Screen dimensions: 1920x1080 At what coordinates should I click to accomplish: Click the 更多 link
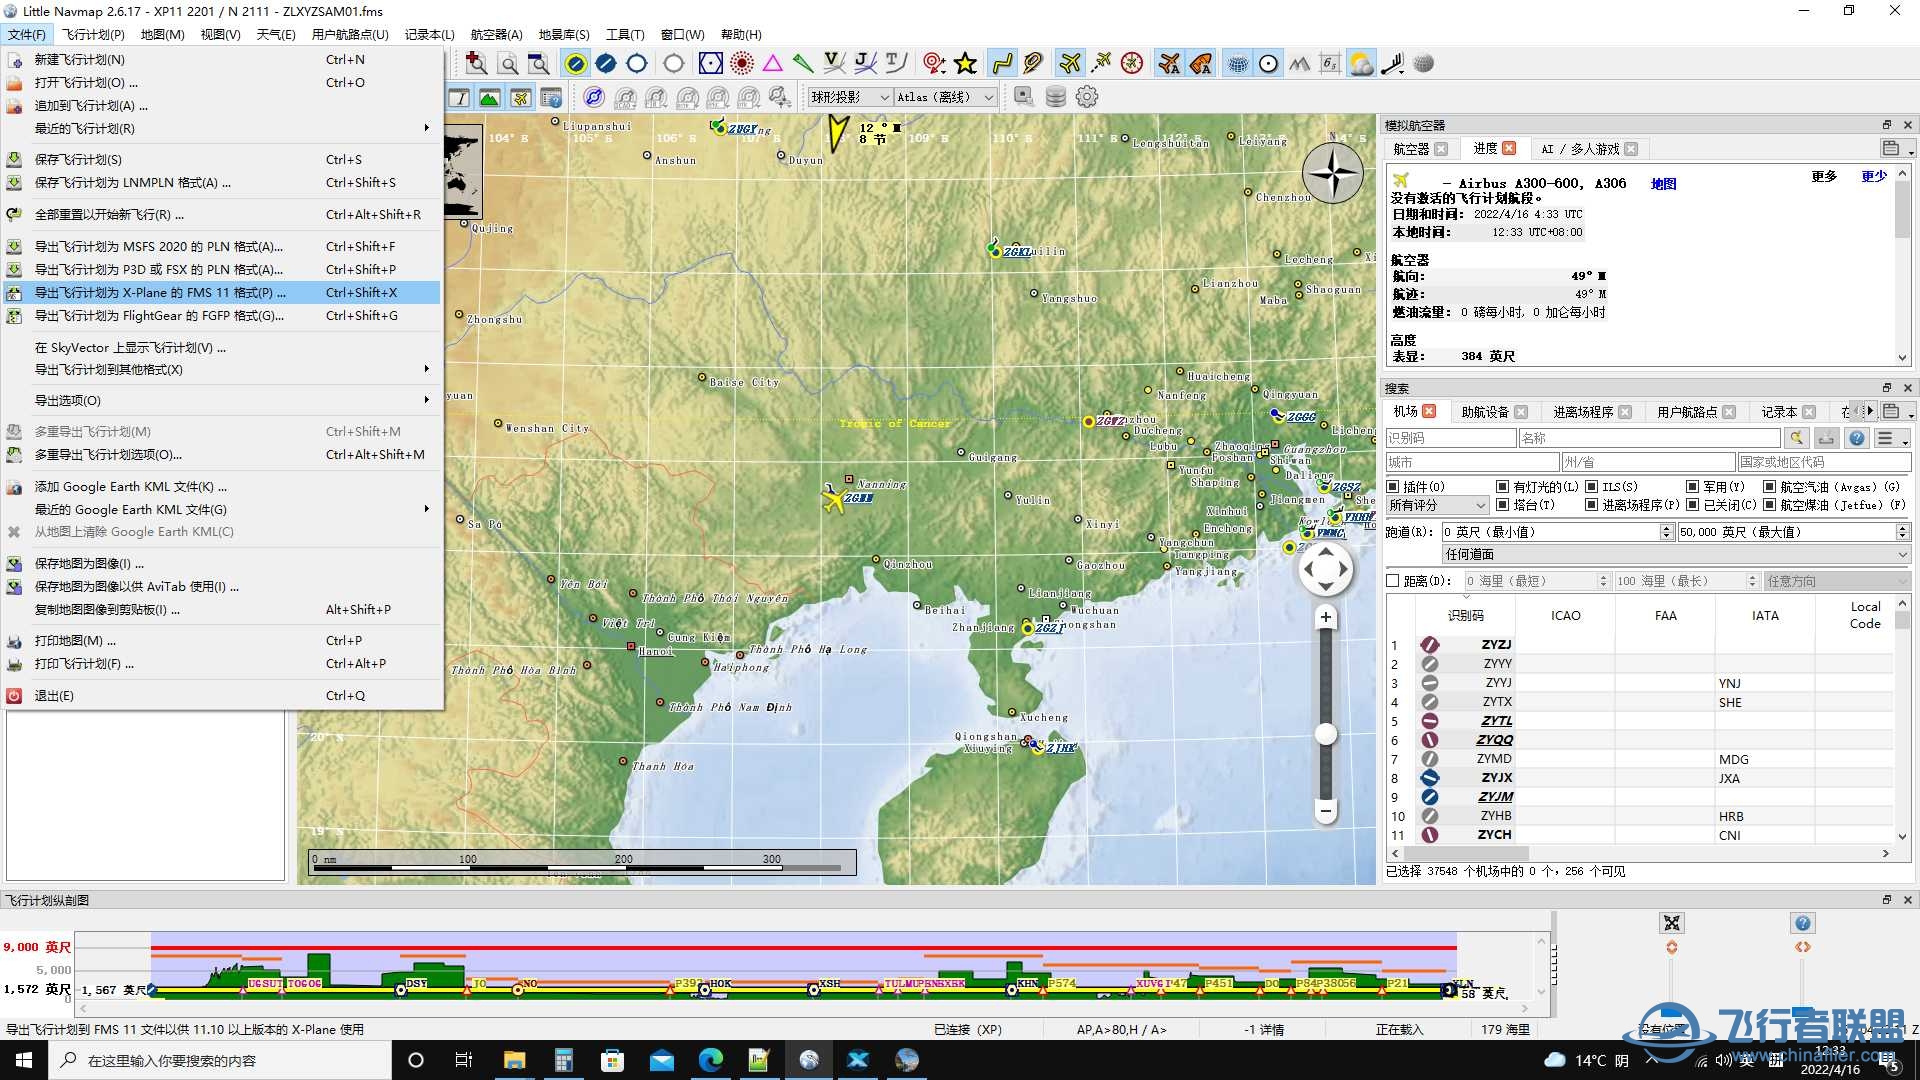coord(1824,177)
